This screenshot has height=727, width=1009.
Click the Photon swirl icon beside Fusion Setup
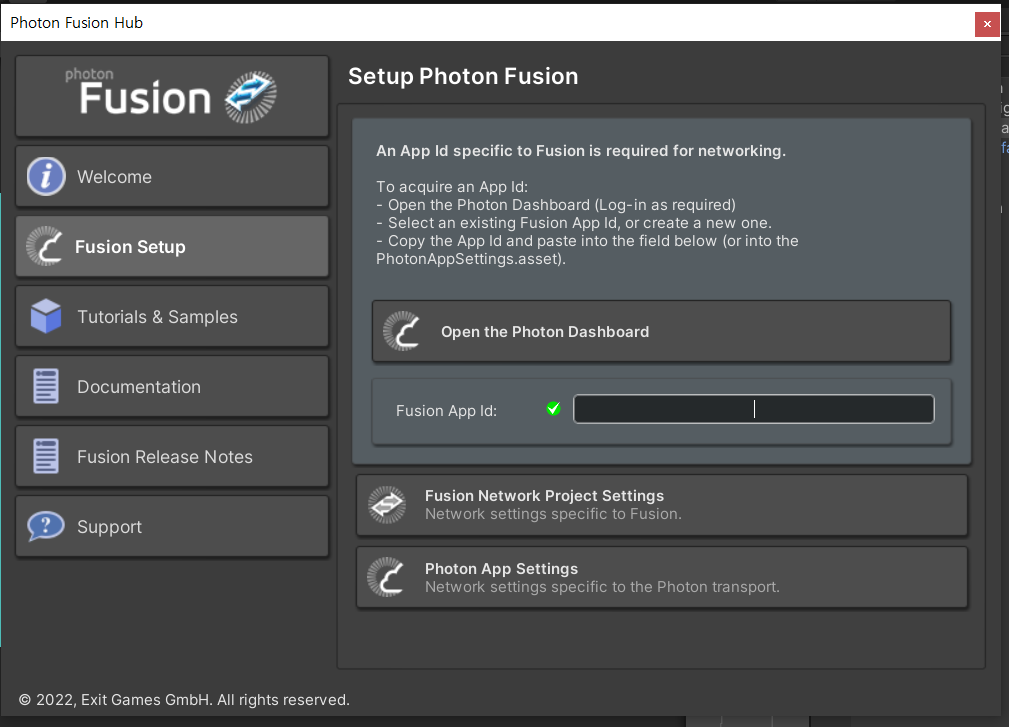44,246
